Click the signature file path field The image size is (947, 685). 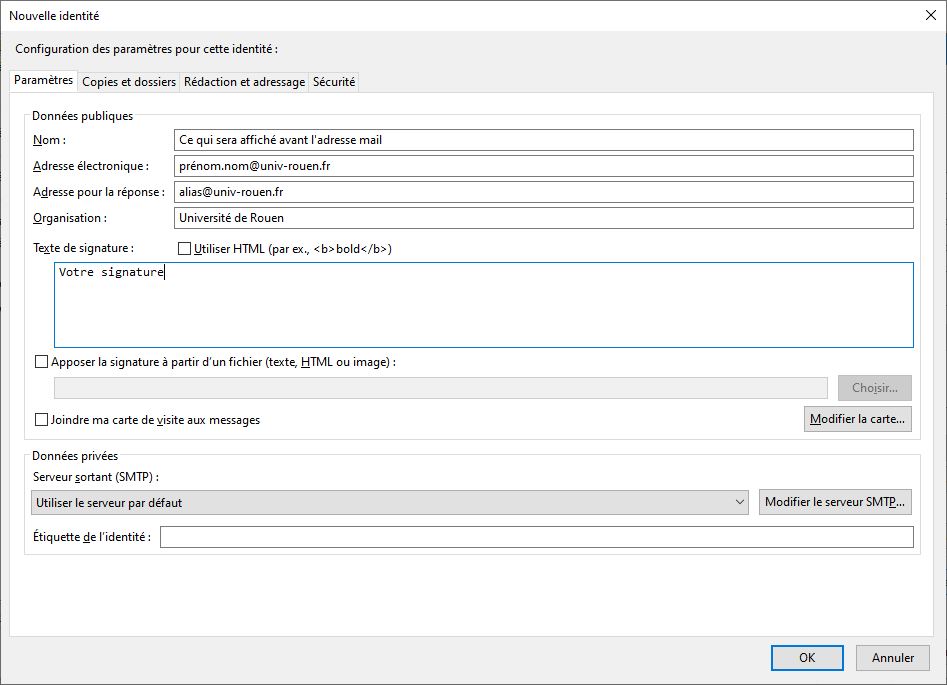pyautogui.click(x=440, y=388)
